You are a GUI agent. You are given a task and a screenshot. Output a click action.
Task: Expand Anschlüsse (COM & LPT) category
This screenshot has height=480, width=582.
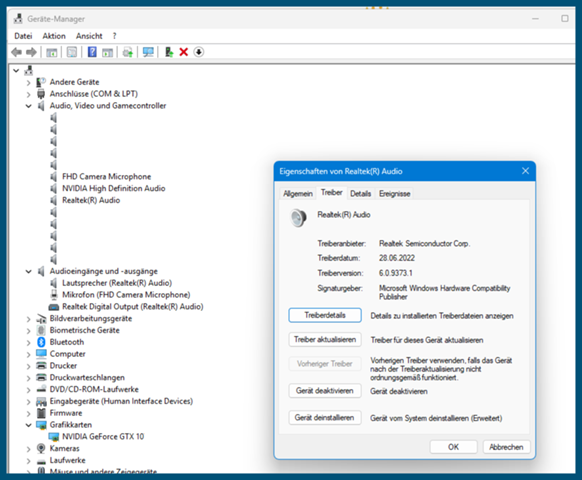(x=29, y=94)
